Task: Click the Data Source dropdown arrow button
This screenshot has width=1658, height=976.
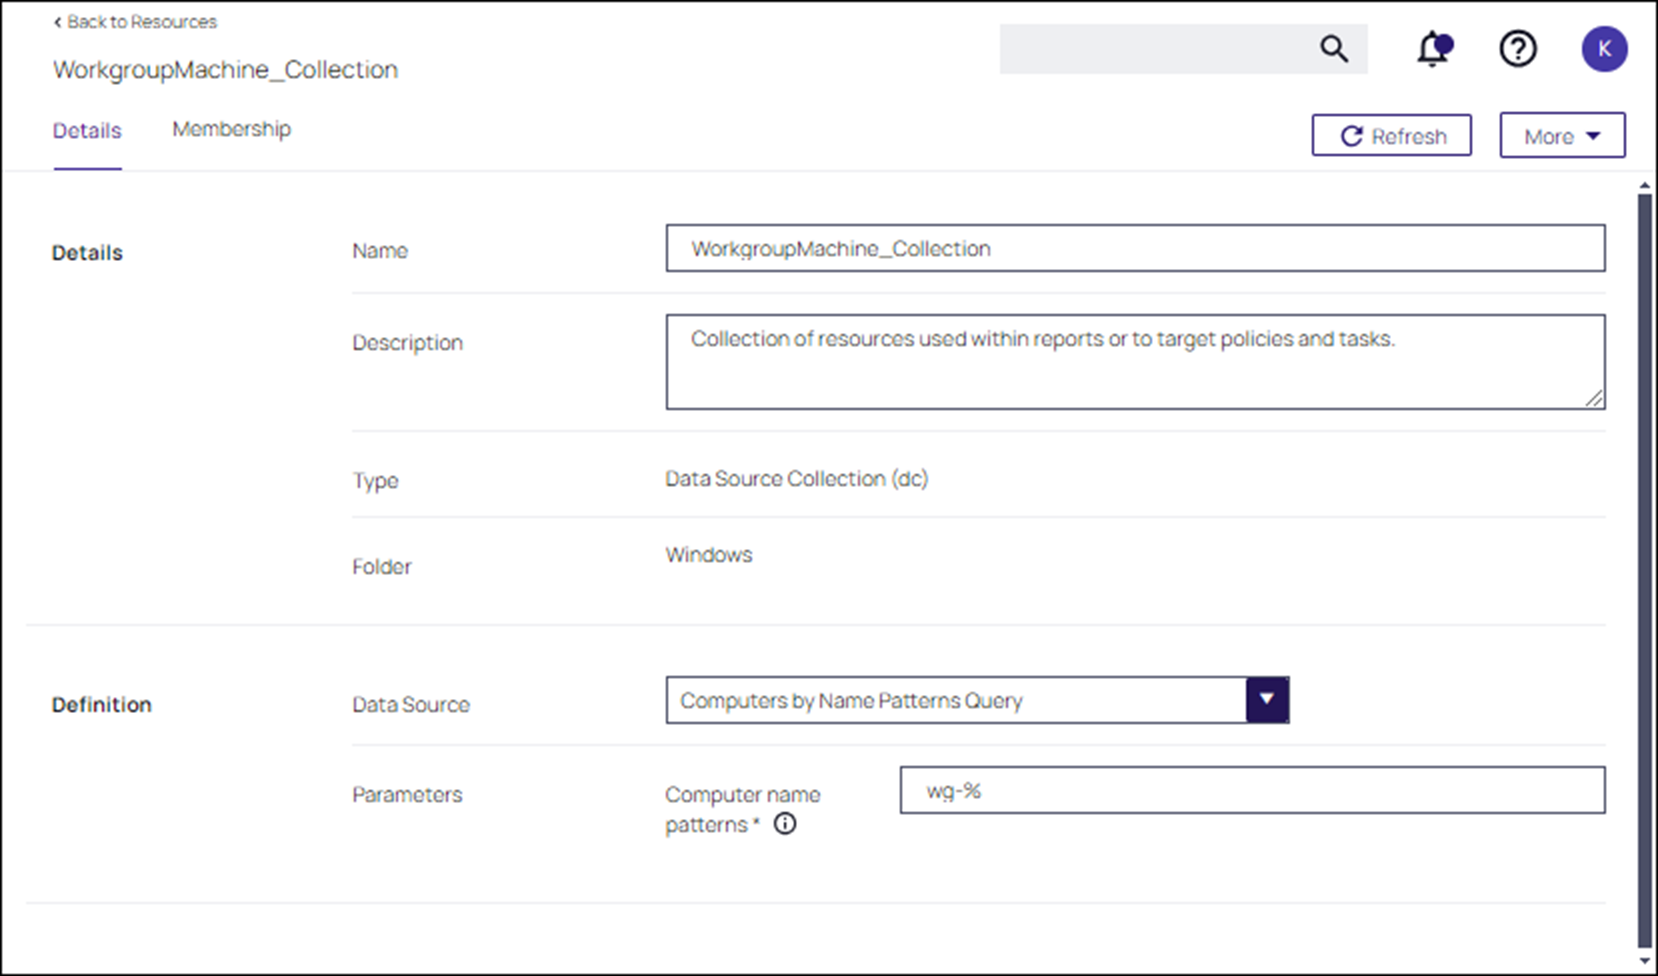Action: tap(1267, 700)
